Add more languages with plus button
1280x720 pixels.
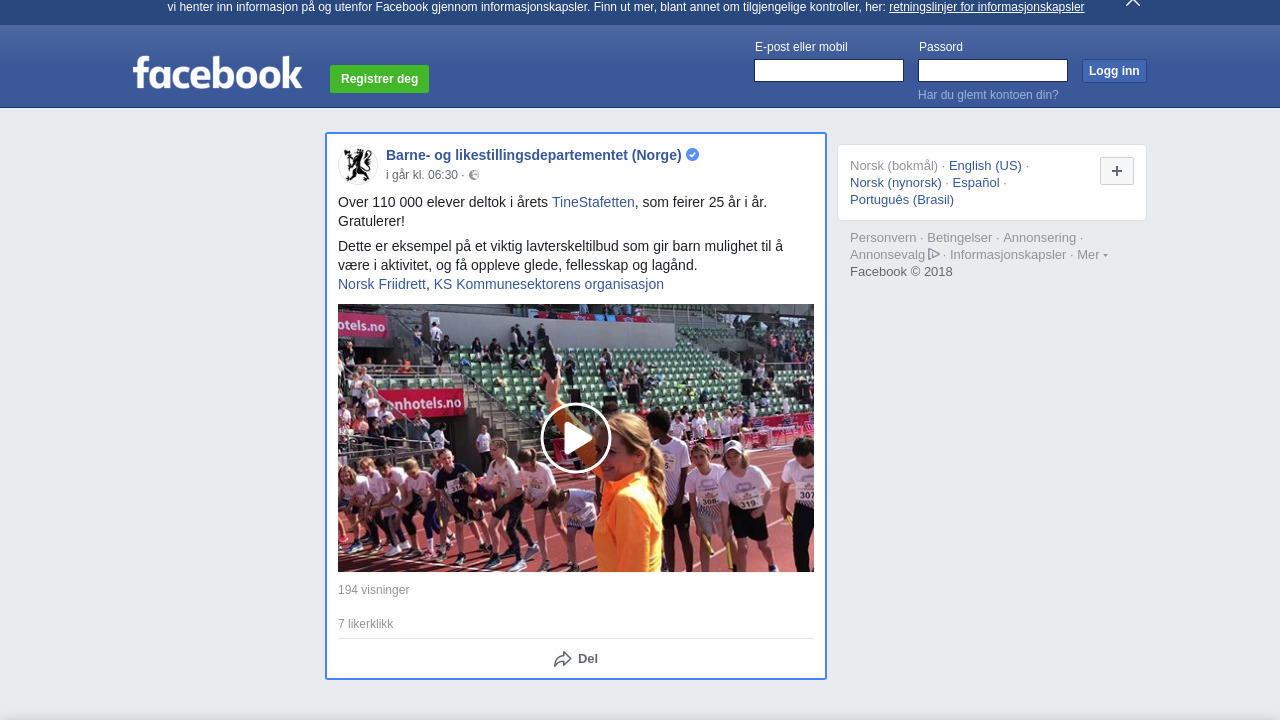[x=1117, y=171]
